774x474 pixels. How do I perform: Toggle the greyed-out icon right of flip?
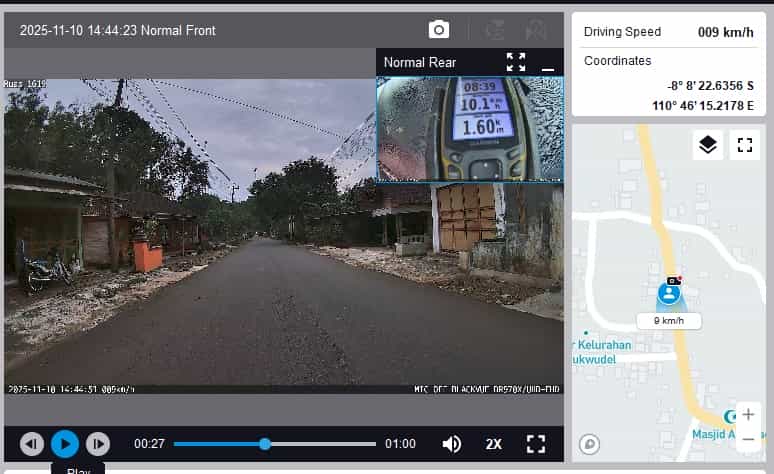(x=537, y=30)
